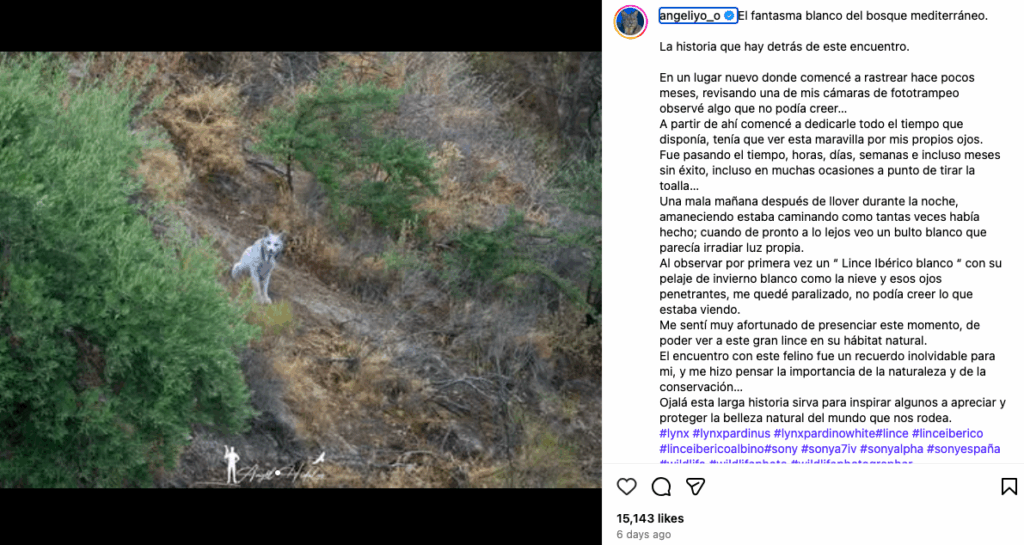Image resolution: width=1024 pixels, height=545 pixels.
Task: Like the post with the heart icon
Action: [626, 486]
